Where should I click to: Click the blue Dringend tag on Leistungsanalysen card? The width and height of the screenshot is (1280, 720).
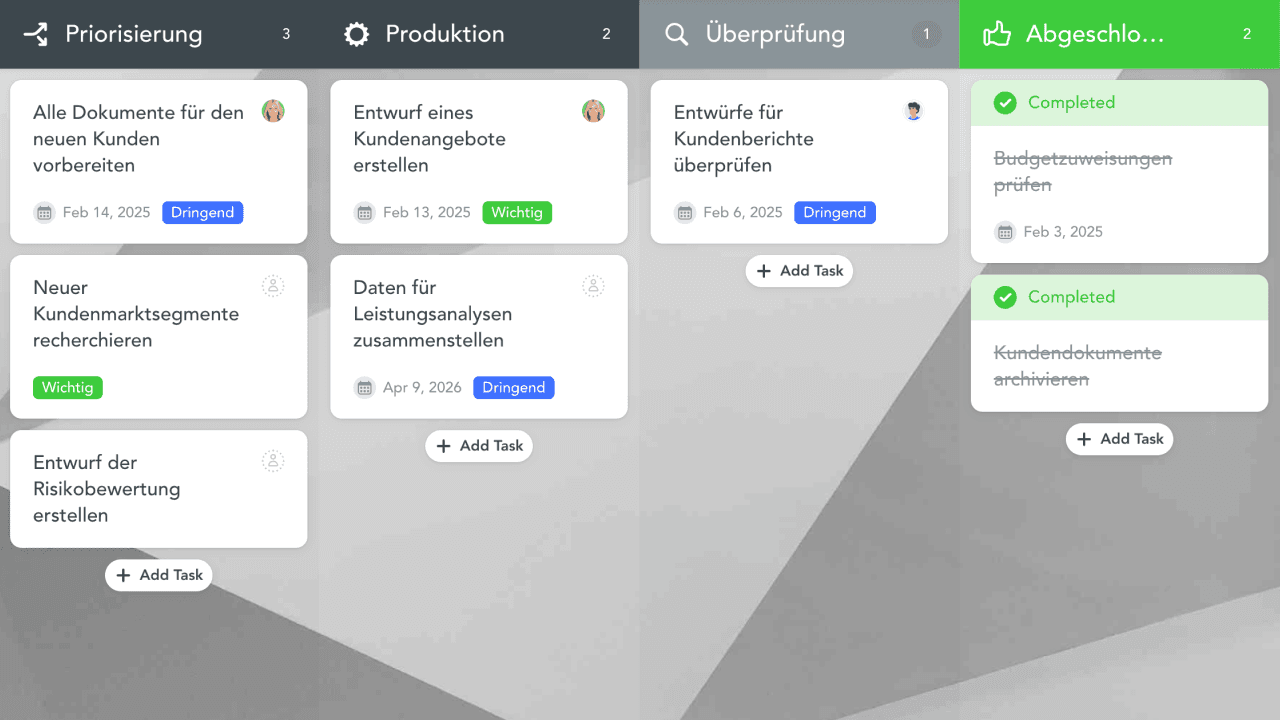(514, 388)
